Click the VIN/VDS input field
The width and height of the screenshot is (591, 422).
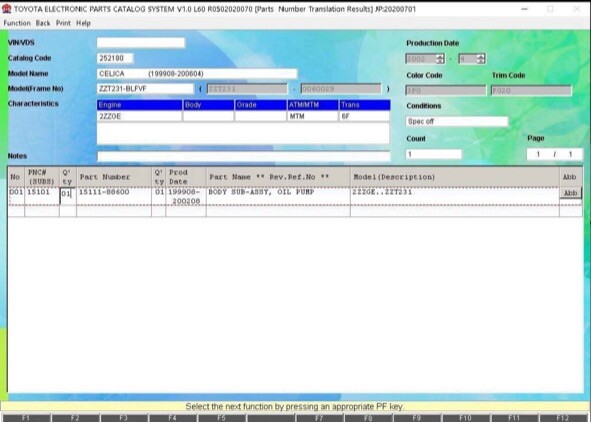click(x=141, y=43)
